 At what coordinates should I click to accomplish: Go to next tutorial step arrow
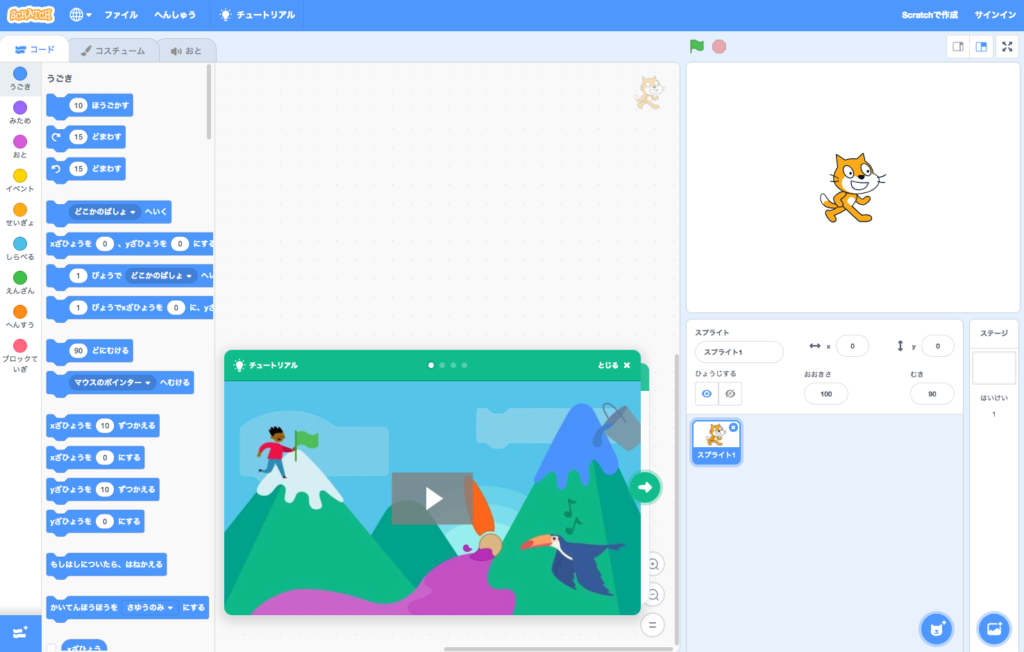click(645, 487)
